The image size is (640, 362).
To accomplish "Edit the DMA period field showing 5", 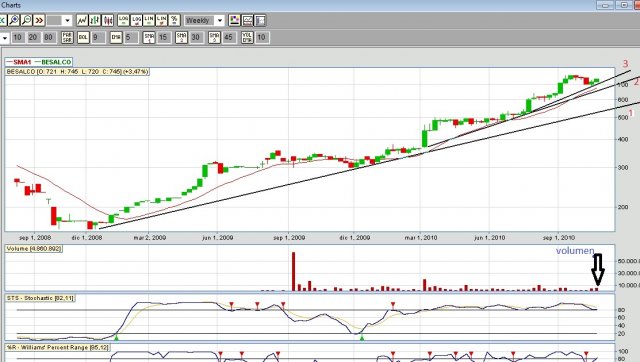I will click(131, 38).
